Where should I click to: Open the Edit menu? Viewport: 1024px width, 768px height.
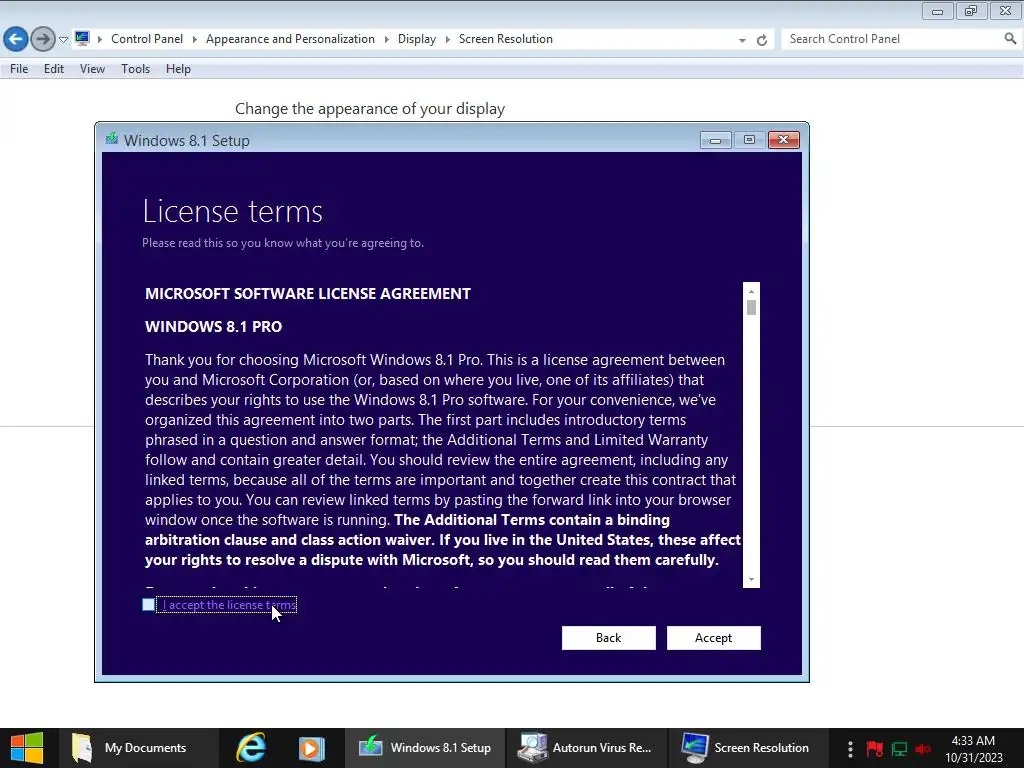click(54, 69)
